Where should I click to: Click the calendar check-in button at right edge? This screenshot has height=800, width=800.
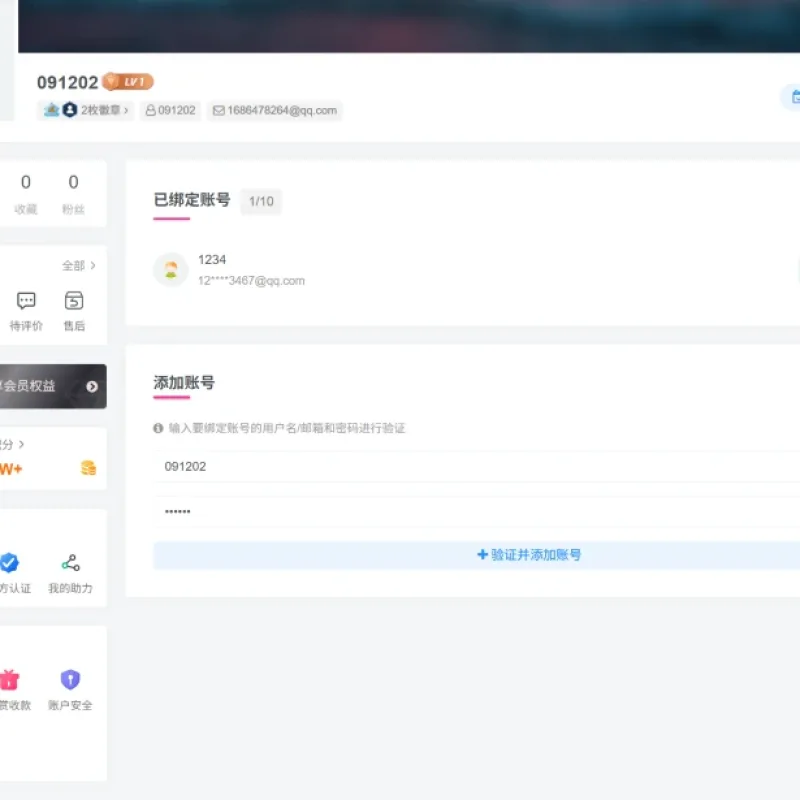pos(792,96)
